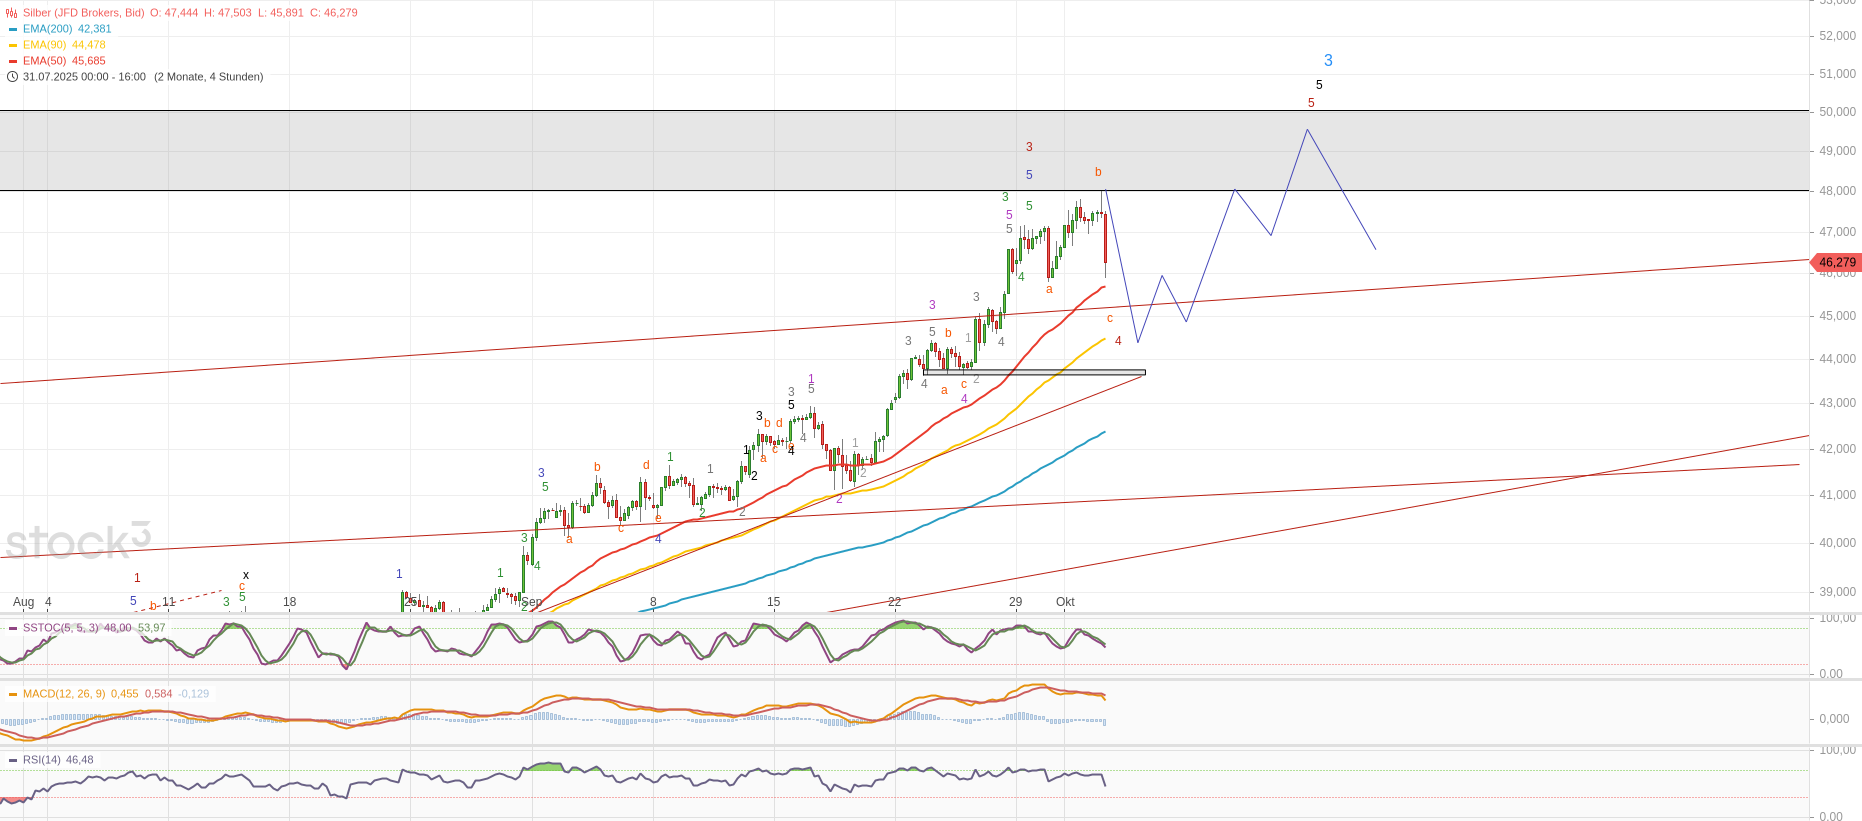This screenshot has width=1862, height=821.
Task: Click the dark RSI legend marker
Action: 13,760
